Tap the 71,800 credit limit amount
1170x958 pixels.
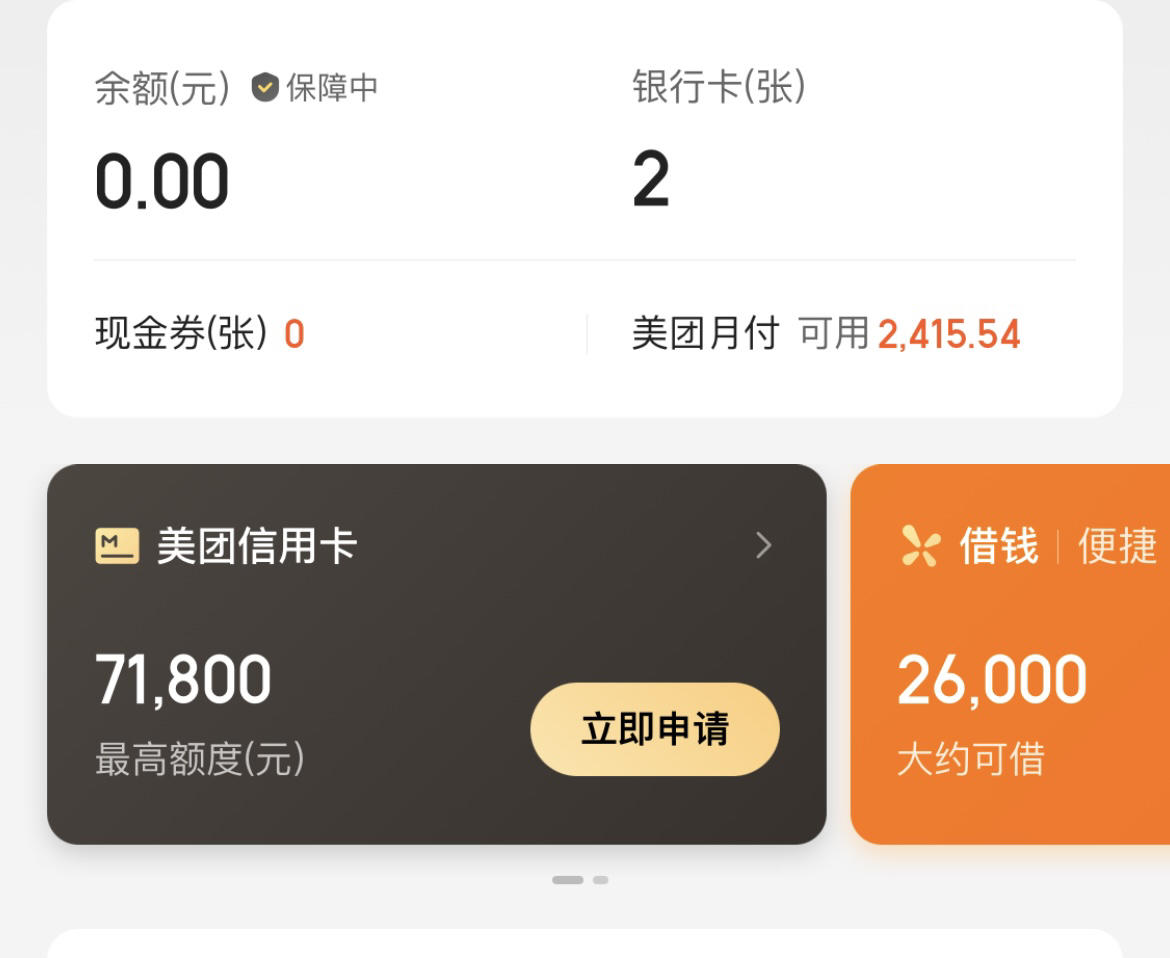pos(184,680)
